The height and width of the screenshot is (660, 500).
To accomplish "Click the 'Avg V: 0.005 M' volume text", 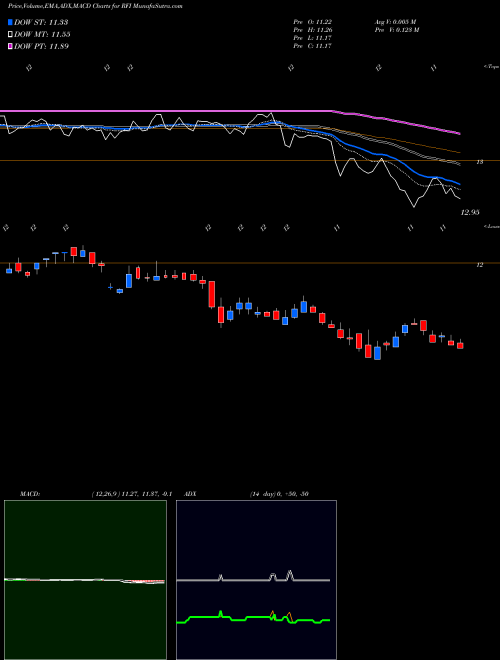I will pyautogui.click(x=396, y=22).
